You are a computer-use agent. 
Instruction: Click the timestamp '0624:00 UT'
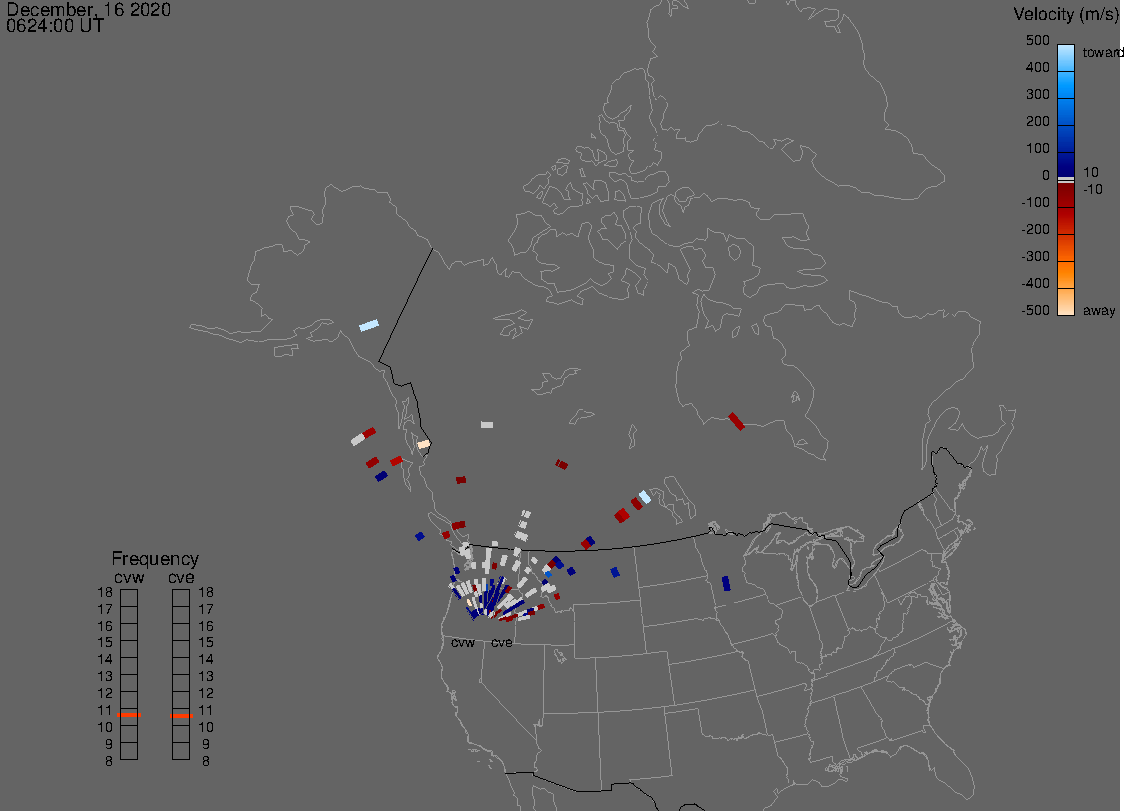54,26
